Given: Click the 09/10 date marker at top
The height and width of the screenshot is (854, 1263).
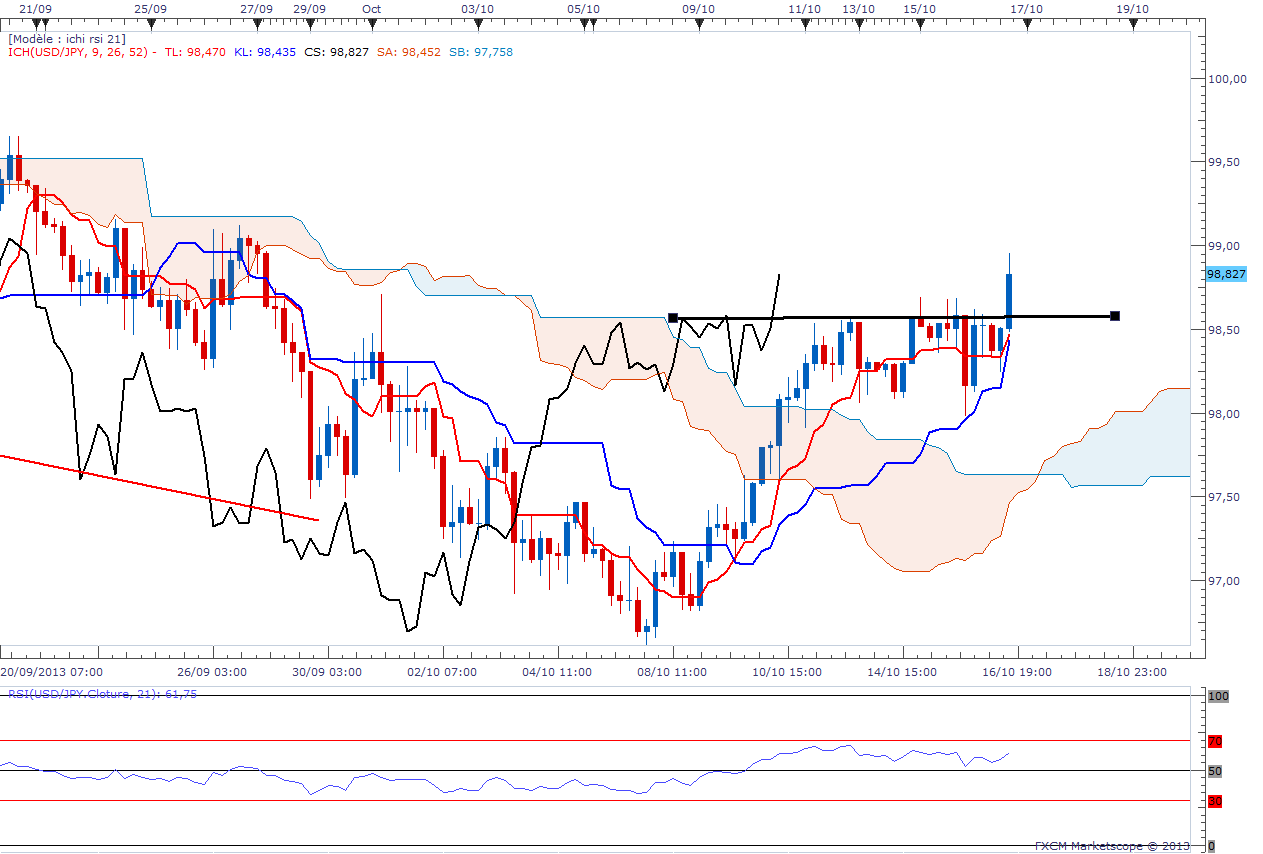Looking at the screenshot, I should click(698, 8).
